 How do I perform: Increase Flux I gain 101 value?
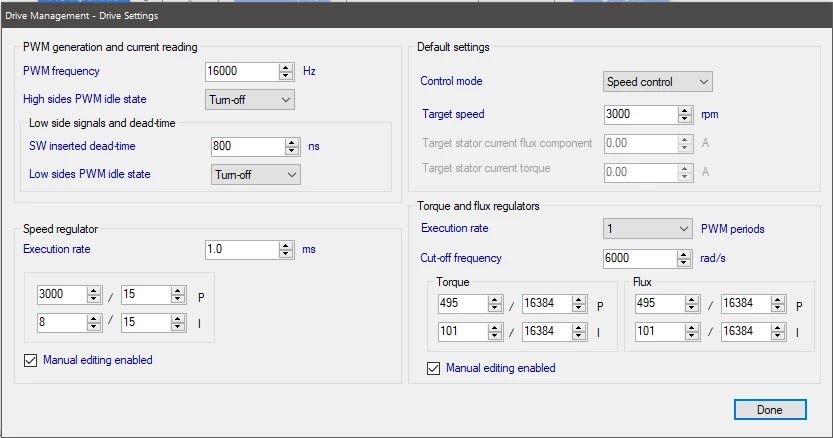tap(691, 327)
